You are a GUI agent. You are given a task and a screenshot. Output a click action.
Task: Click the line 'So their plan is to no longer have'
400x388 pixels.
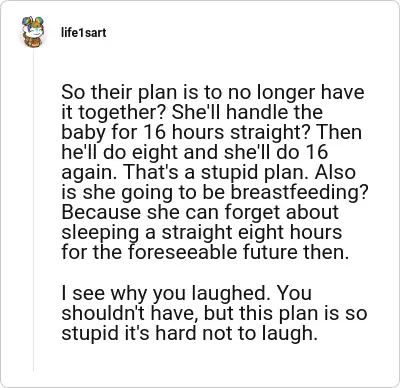pyautogui.click(x=213, y=92)
